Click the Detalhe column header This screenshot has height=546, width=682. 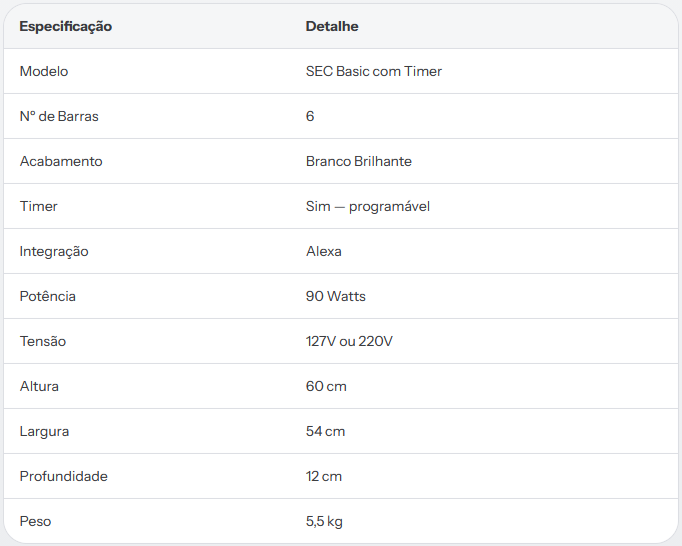point(332,26)
